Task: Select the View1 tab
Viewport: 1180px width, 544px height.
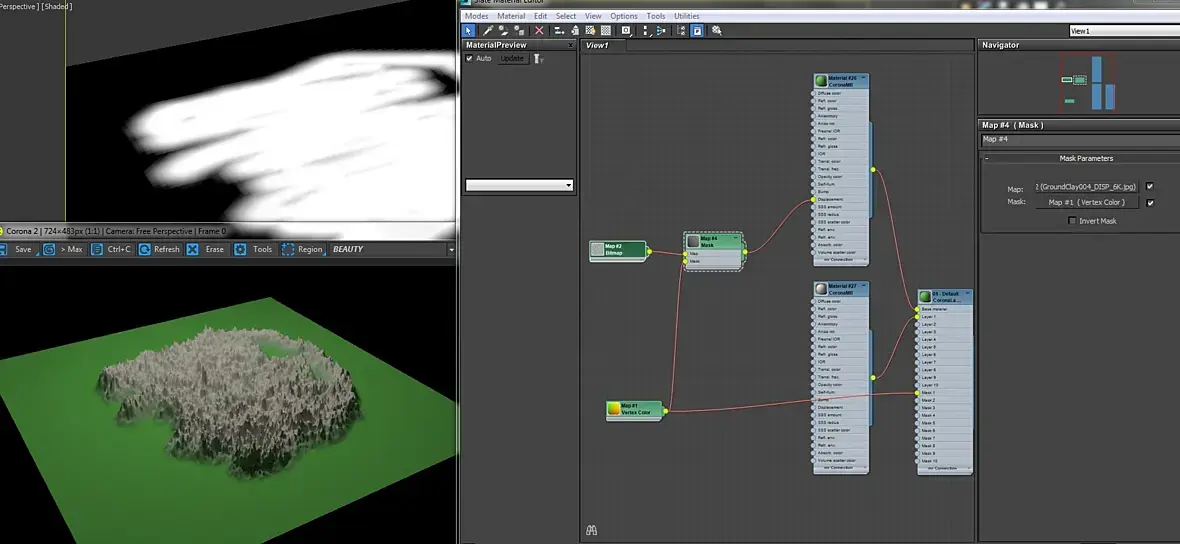Action: pos(598,45)
